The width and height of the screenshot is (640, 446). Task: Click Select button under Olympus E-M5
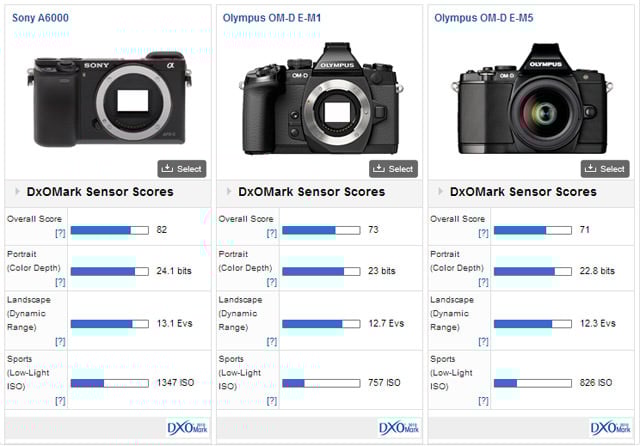(x=605, y=169)
